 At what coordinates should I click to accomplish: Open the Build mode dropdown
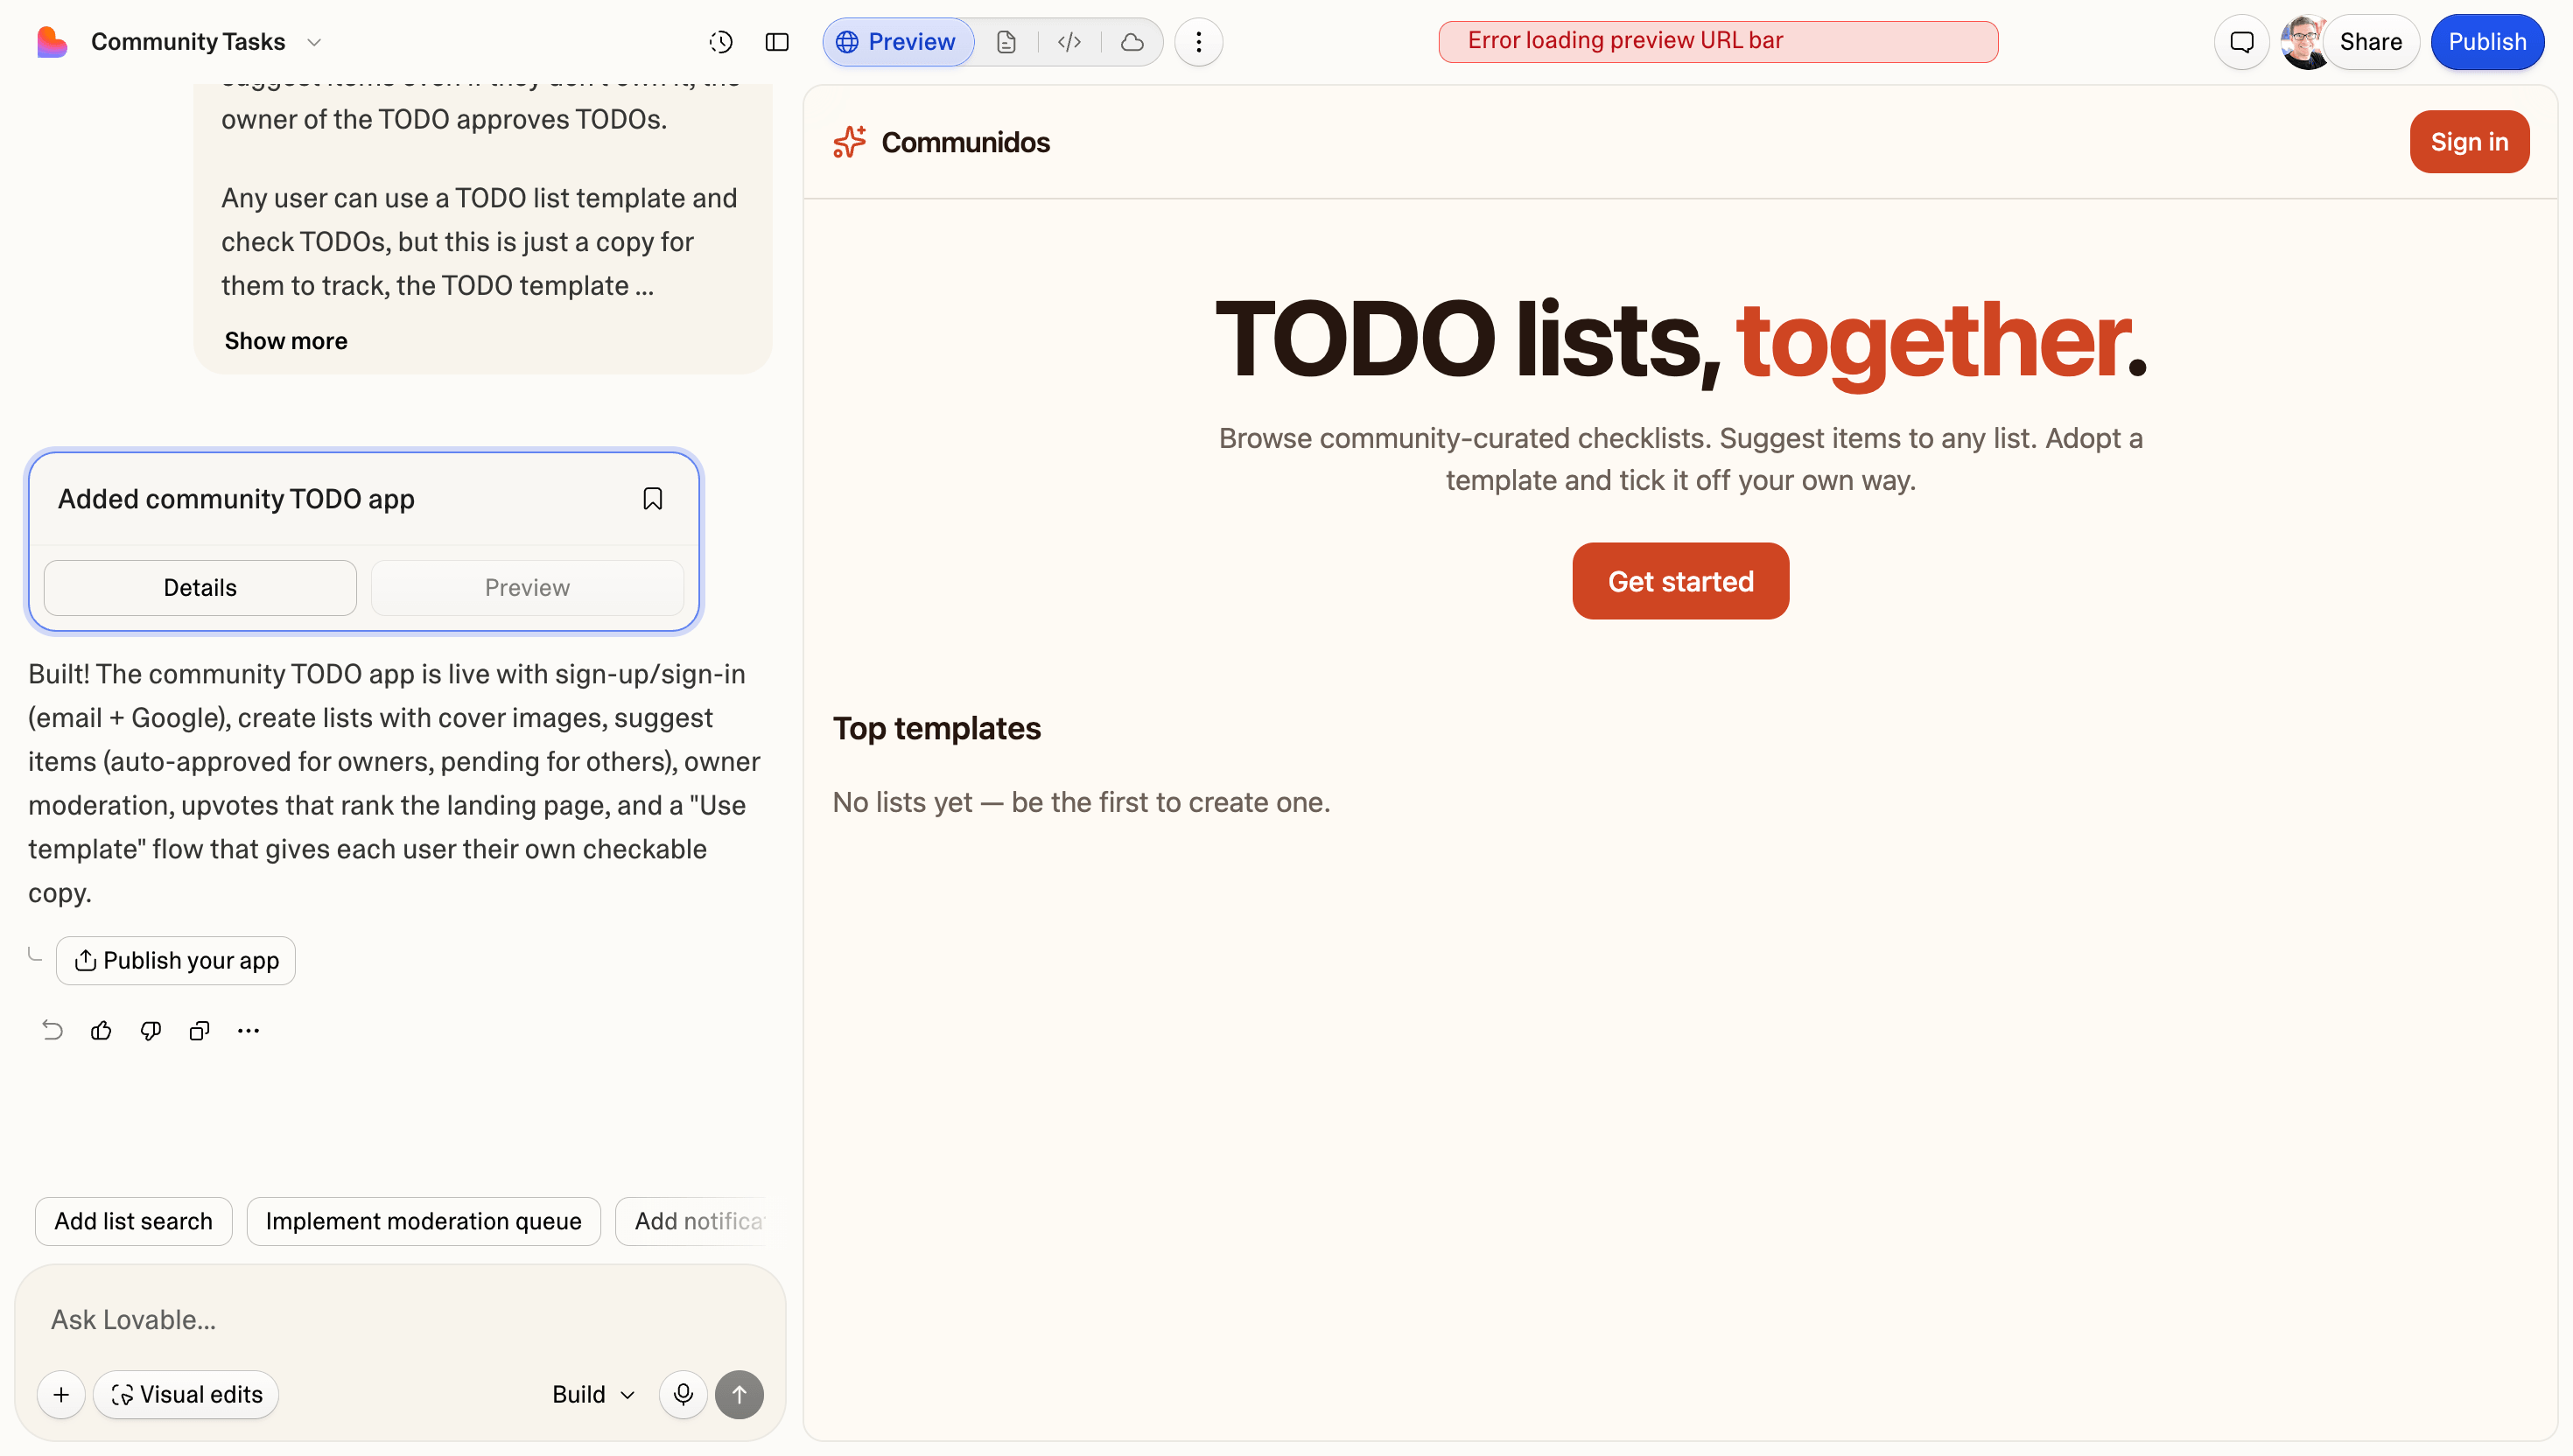[593, 1395]
